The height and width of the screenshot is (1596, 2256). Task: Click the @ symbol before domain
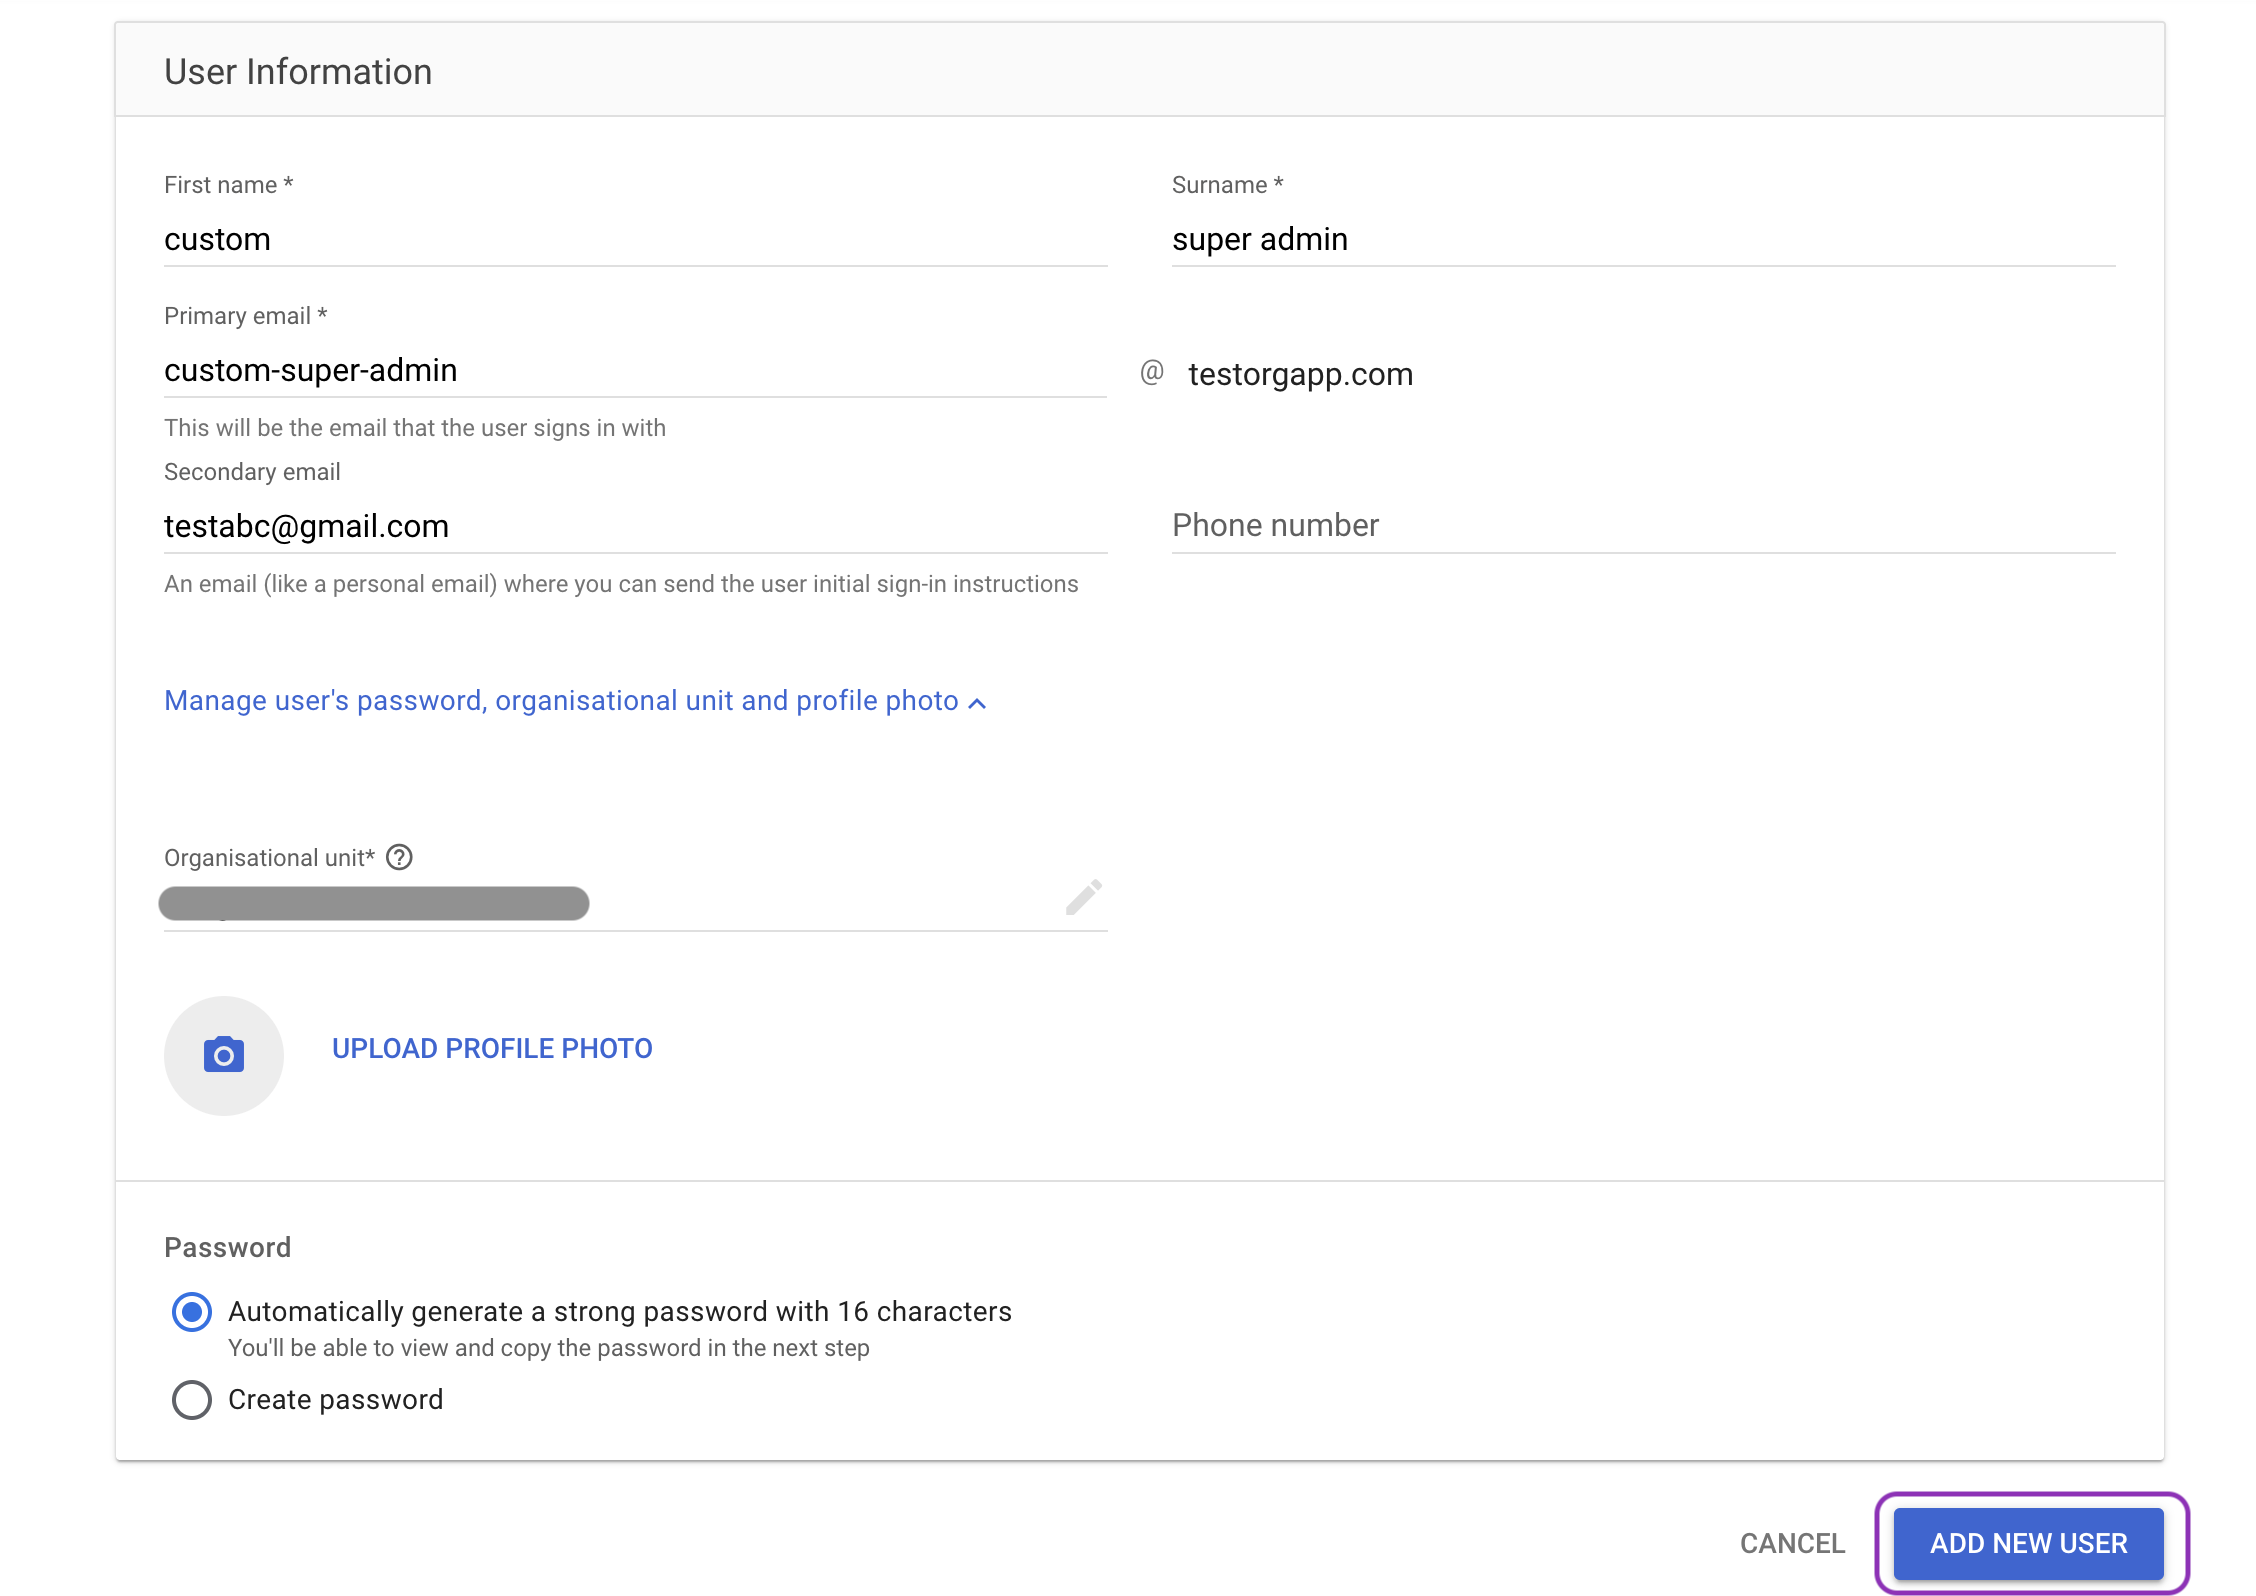coord(1152,373)
